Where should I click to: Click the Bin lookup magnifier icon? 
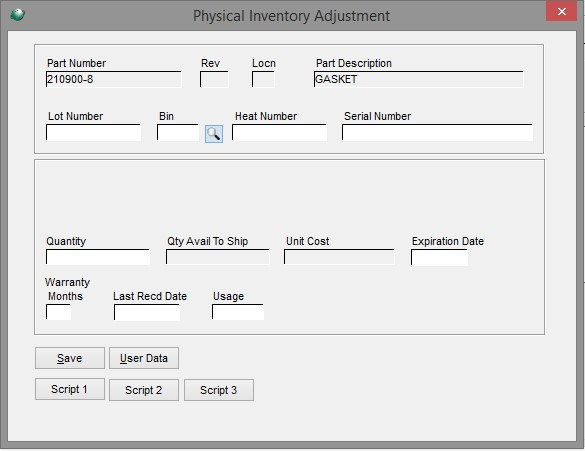pos(214,134)
